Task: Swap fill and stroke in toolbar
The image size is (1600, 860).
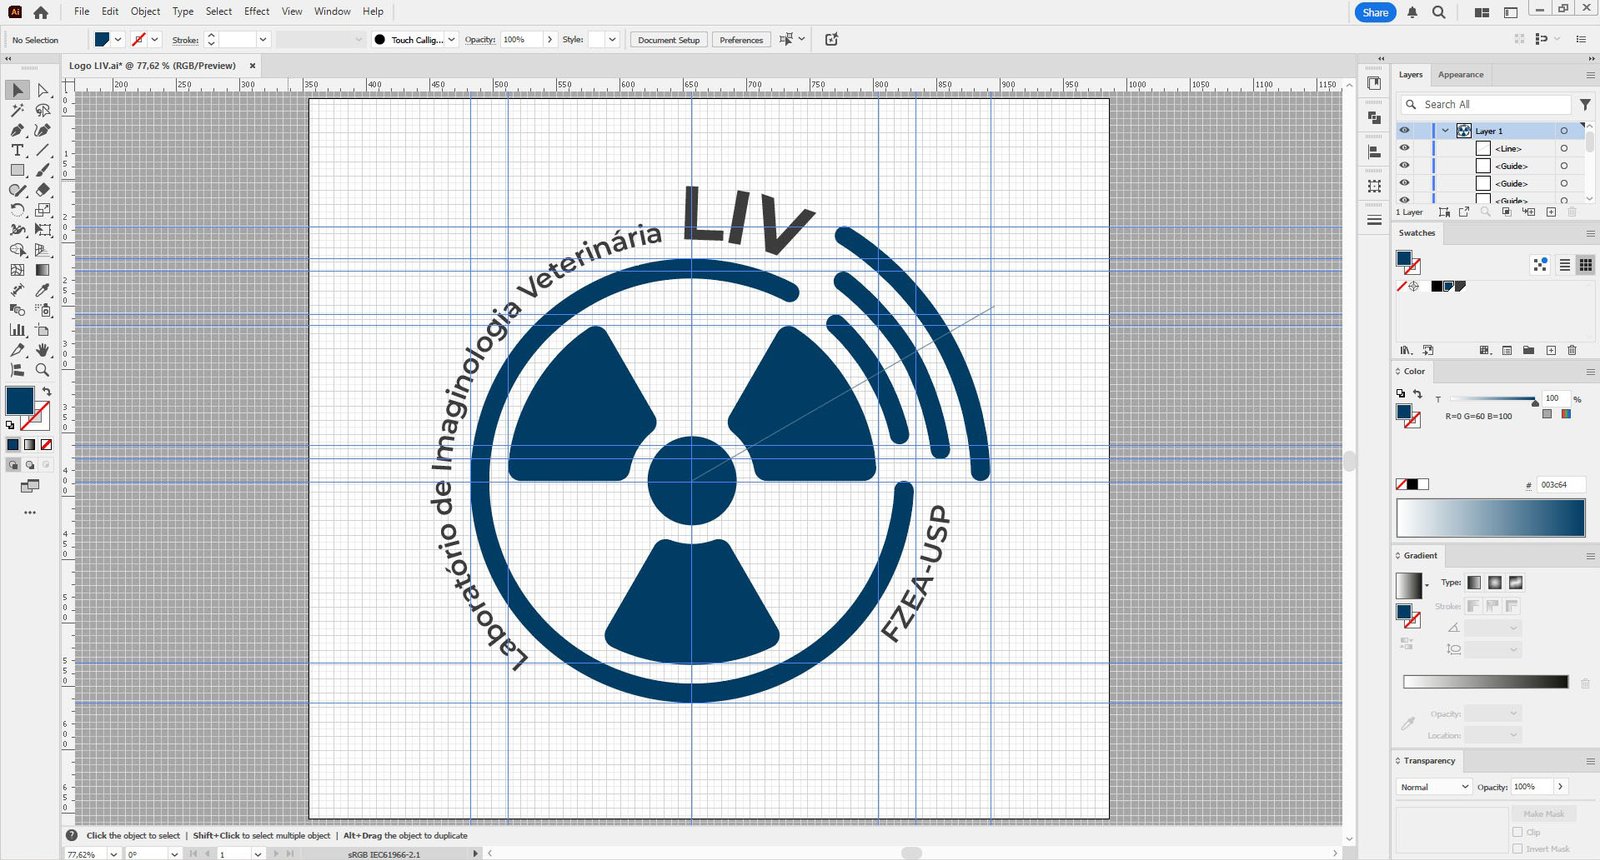Action: tap(46, 391)
